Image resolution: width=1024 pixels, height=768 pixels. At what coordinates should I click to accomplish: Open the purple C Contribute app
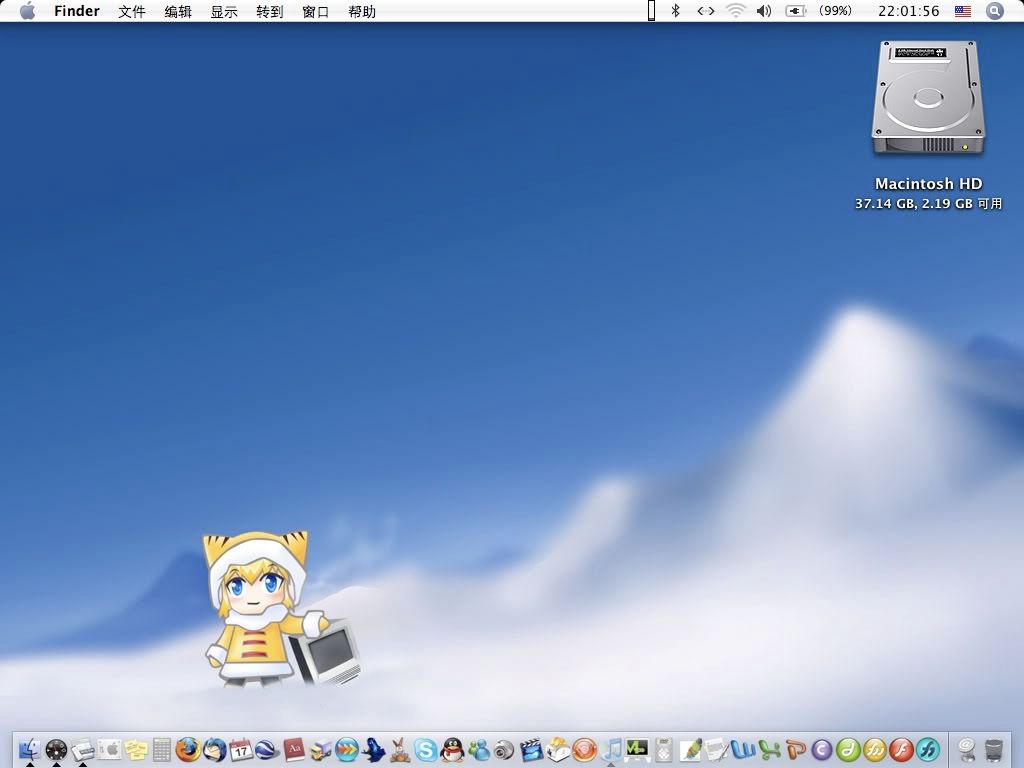pyautogui.click(x=822, y=750)
